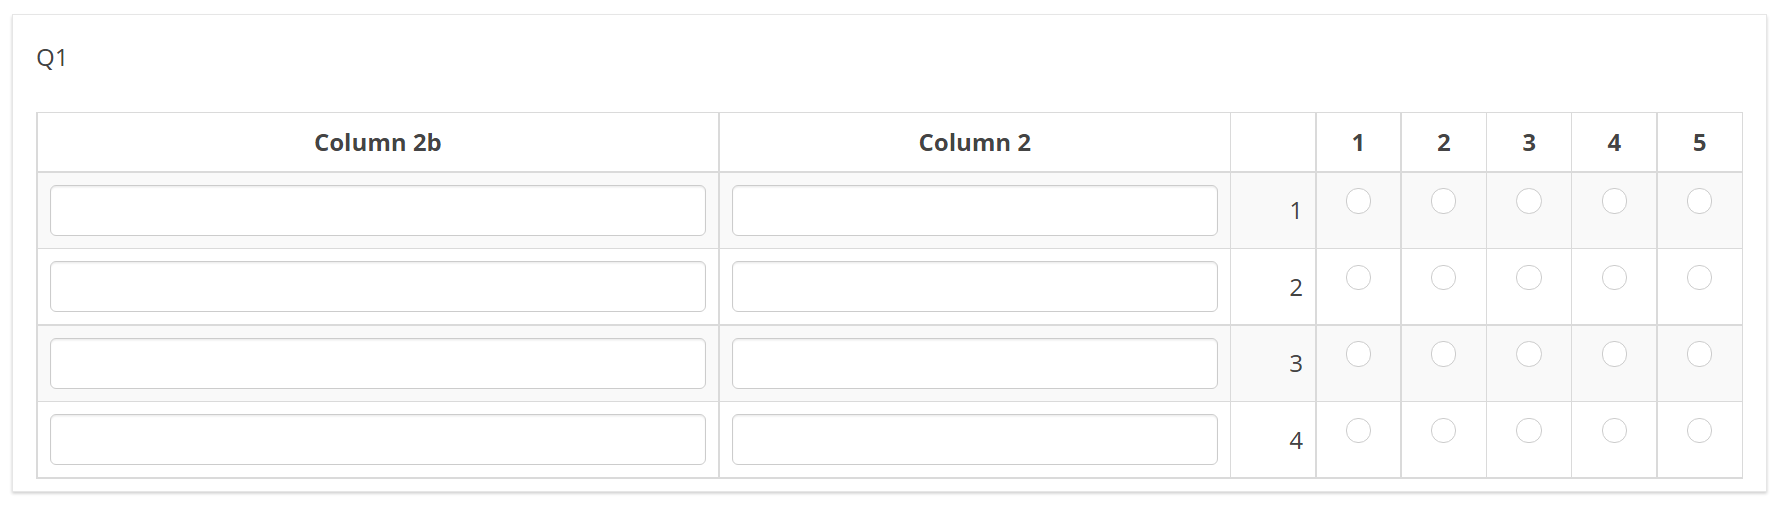This screenshot has width=1787, height=505.
Task: Select rating 2 for row 2
Action: pyautogui.click(x=1443, y=278)
